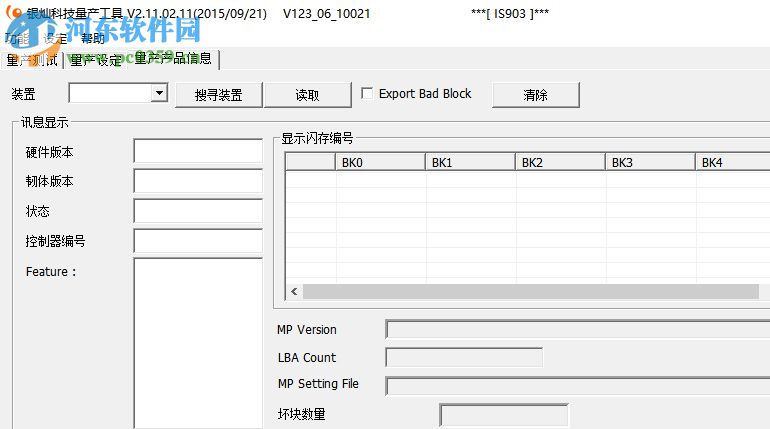The width and height of the screenshot is (770, 429).
Task: Select the 量产产品信息 tab
Action: 173,58
